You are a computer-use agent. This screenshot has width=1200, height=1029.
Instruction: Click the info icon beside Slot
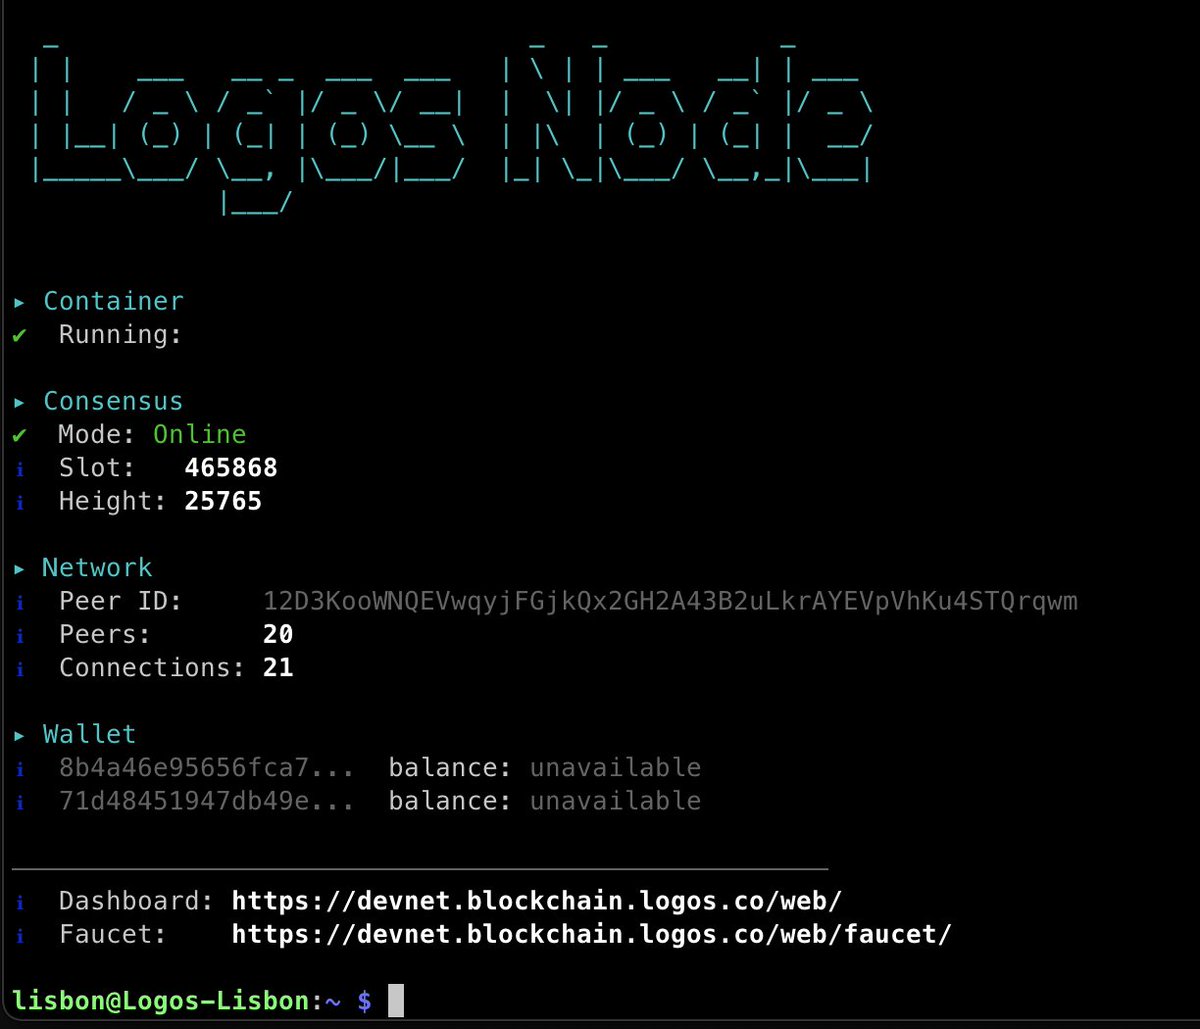[x=20, y=468]
